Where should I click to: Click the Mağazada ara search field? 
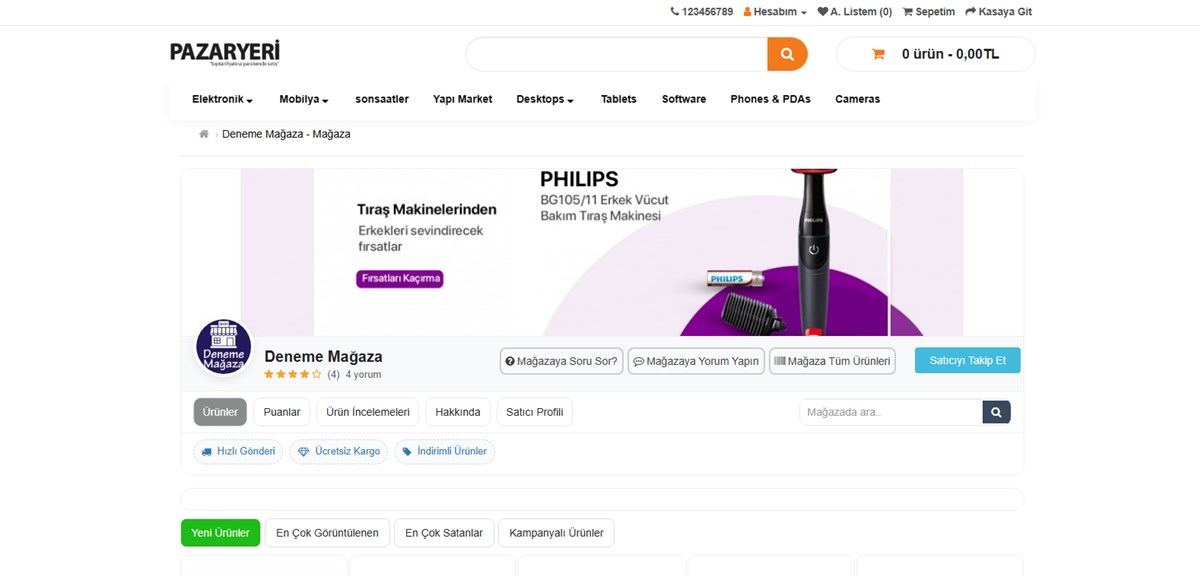tap(891, 412)
